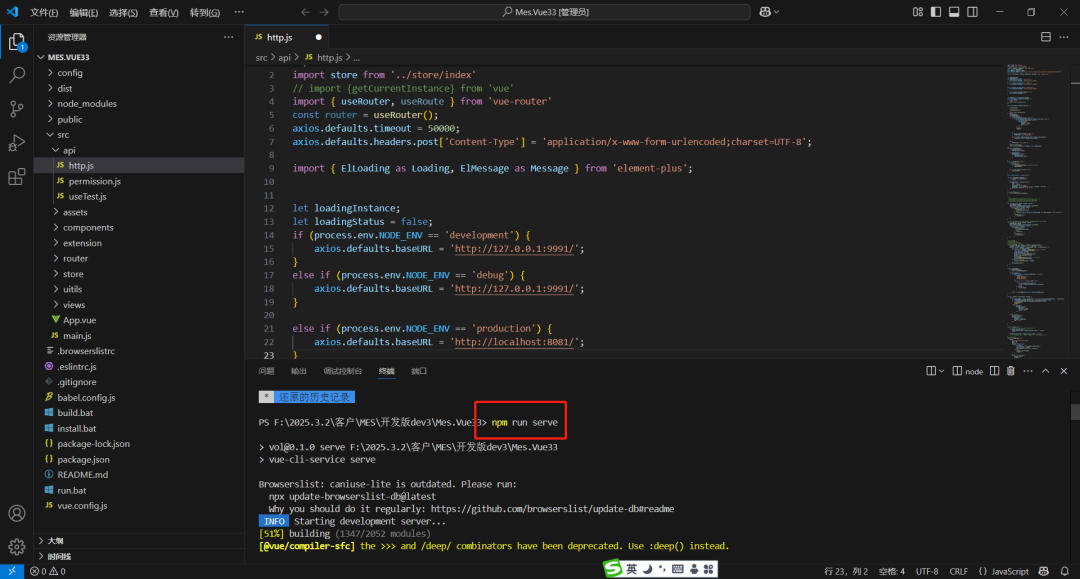Image resolution: width=1080 pixels, height=579 pixels.
Task: Click the github browserslist update-db link
Action: click(552, 509)
